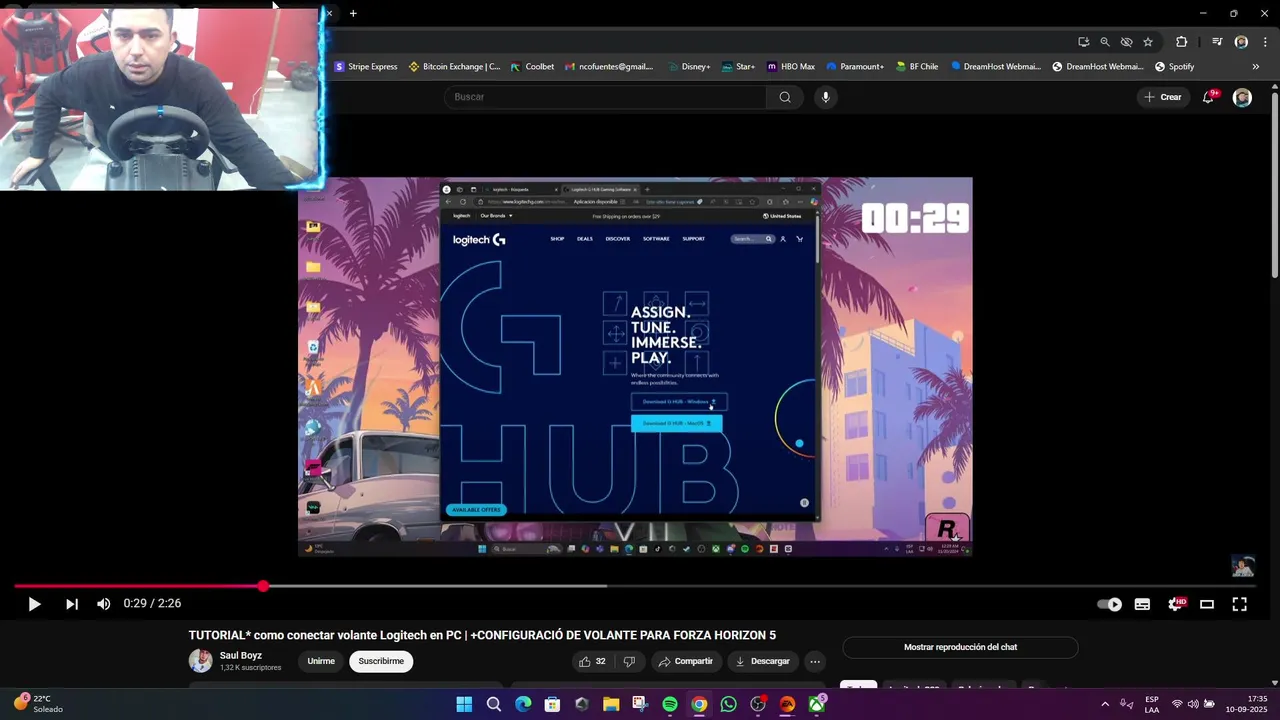Enter fullscreen mode
1280x720 pixels.
[1239, 604]
